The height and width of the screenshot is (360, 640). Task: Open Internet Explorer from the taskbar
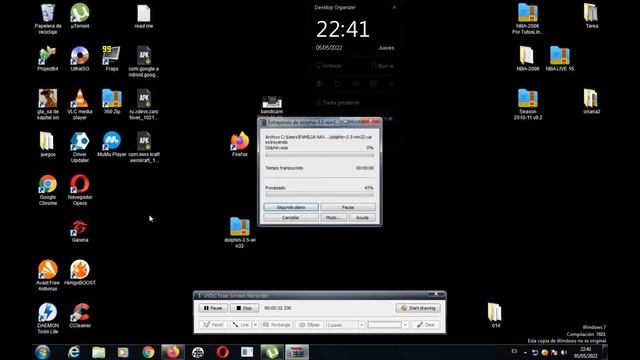(74, 352)
